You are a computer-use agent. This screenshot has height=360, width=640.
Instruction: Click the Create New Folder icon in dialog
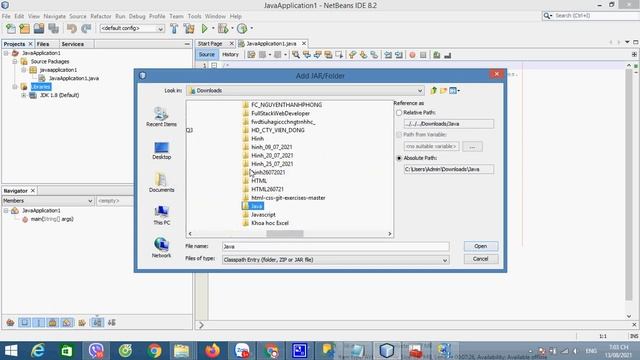point(443,91)
